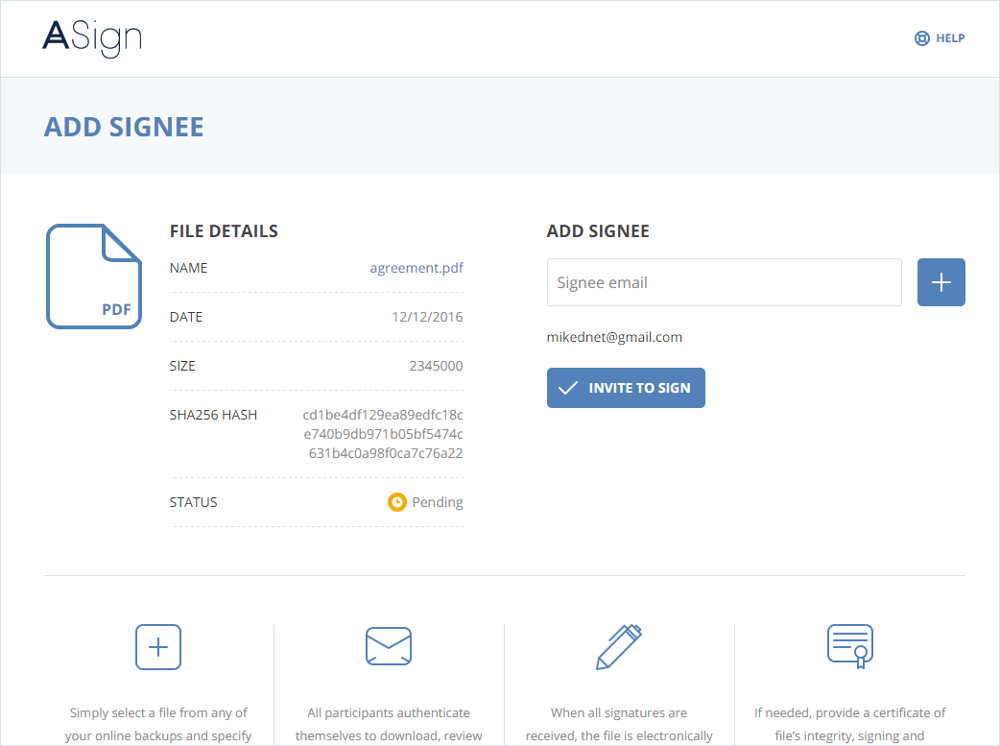Click the plus-in-square select file icon

pos(158,647)
